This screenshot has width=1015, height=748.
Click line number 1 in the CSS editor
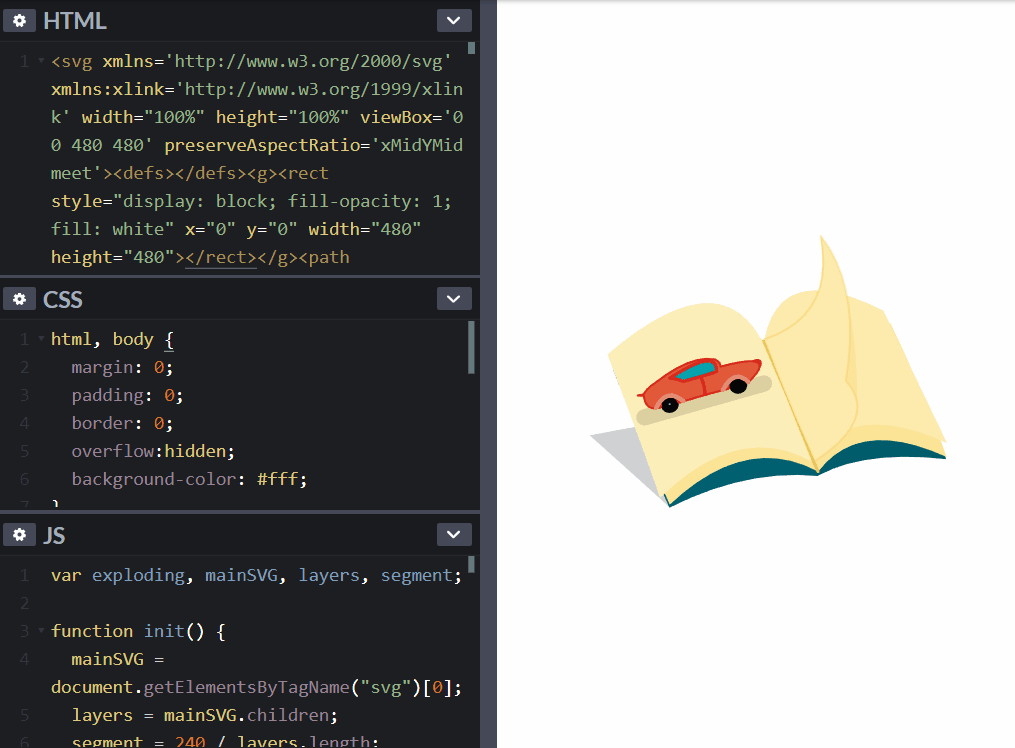click(x=24, y=338)
